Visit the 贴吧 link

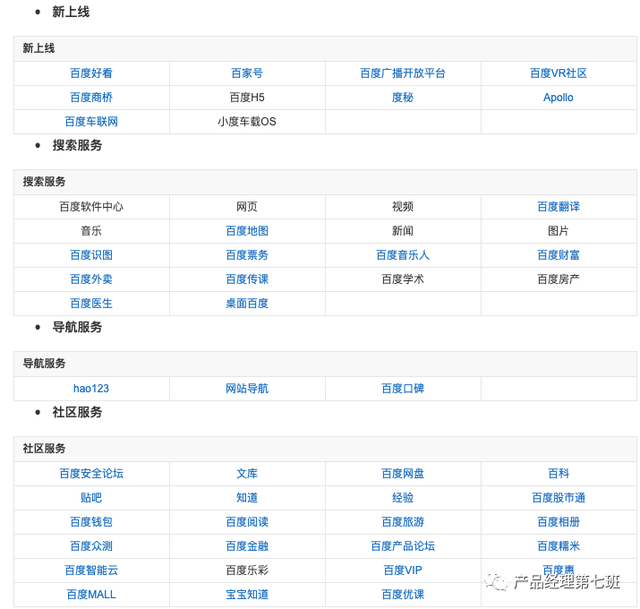[91, 498]
